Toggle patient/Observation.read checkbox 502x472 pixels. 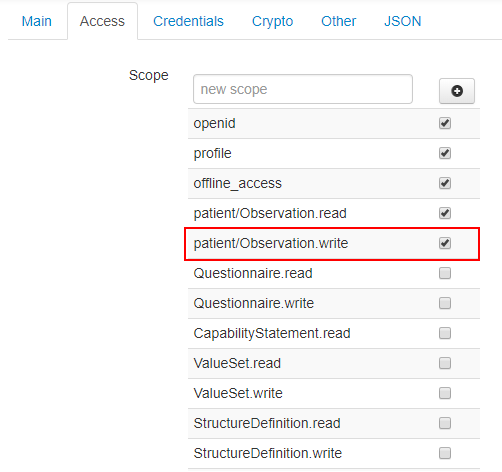445,213
